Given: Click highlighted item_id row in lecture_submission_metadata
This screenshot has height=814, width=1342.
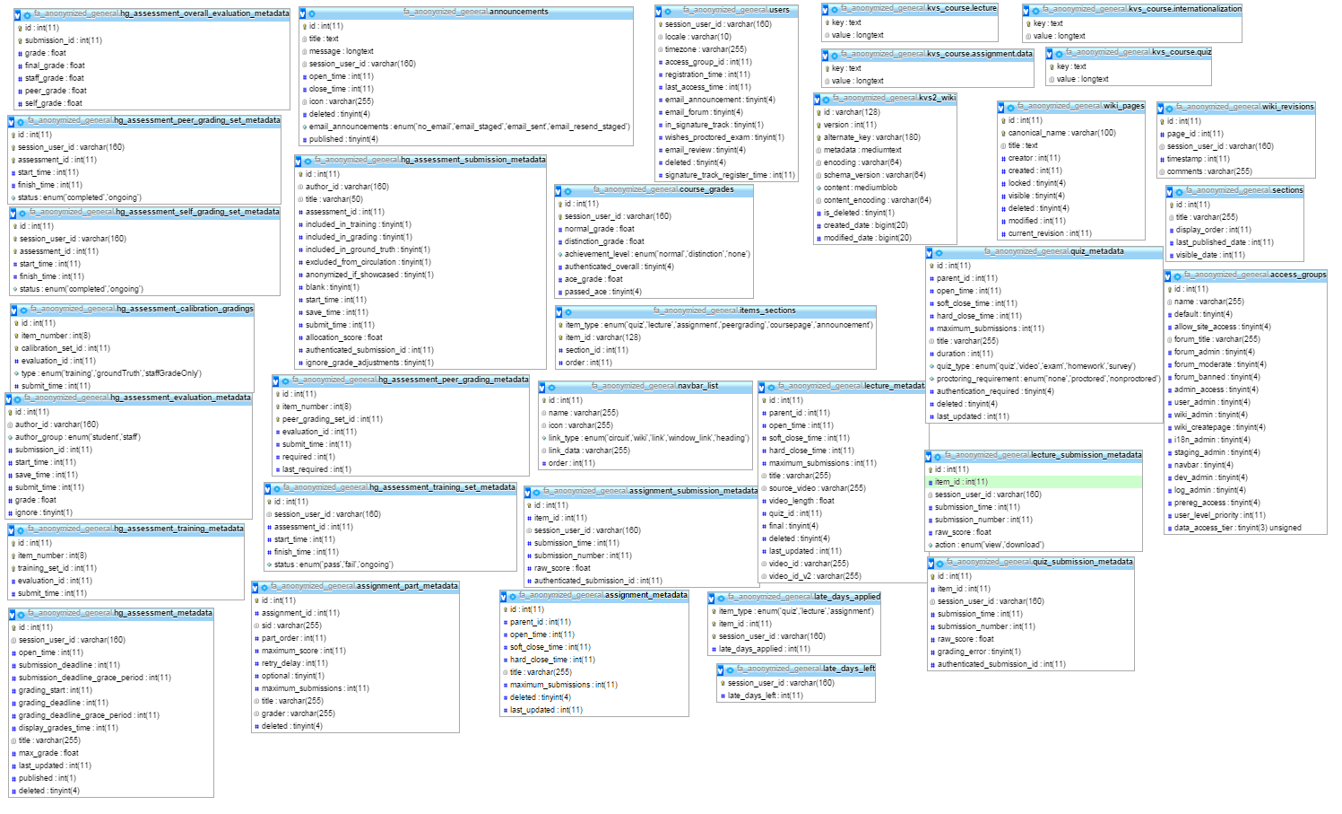Looking at the screenshot, I should click(1034, 482).
